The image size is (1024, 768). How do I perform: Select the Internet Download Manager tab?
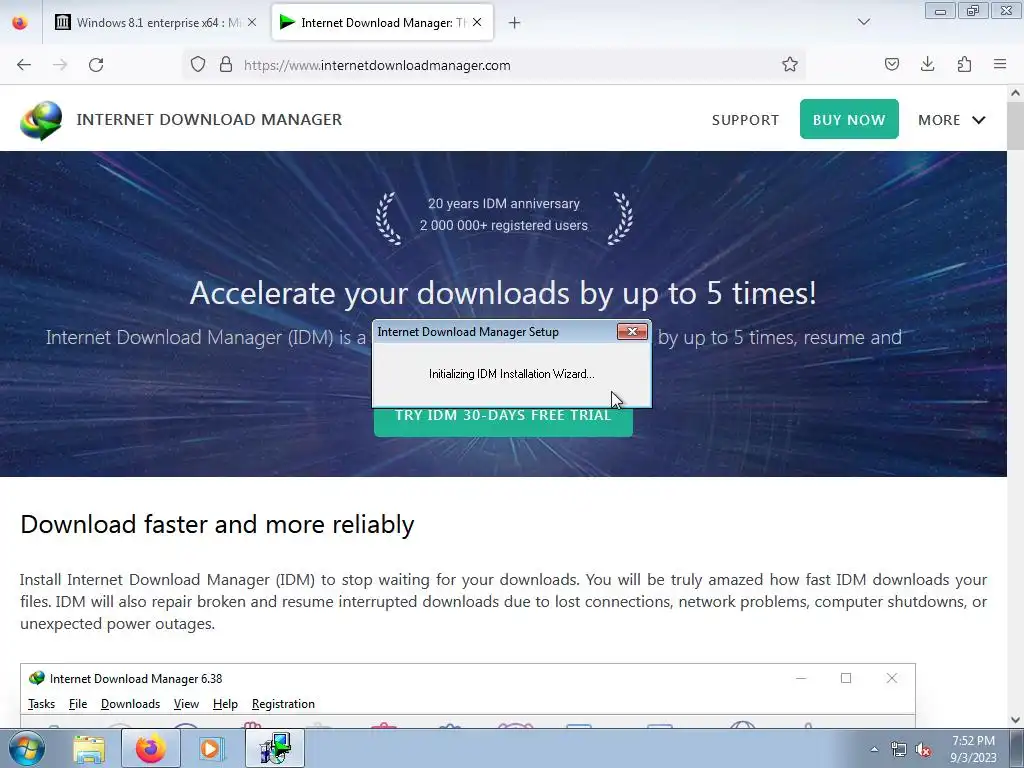pyautogui.click(x=382, y=23)
